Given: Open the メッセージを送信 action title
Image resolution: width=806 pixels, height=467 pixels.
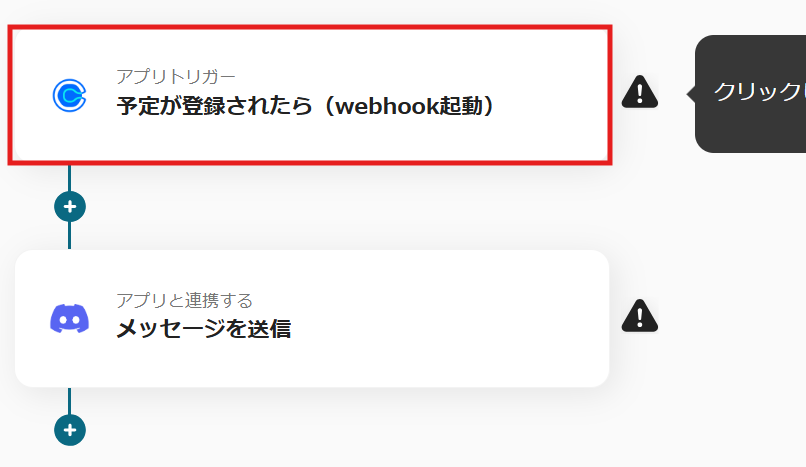Looking at the screenshot, I should (204, 329).
